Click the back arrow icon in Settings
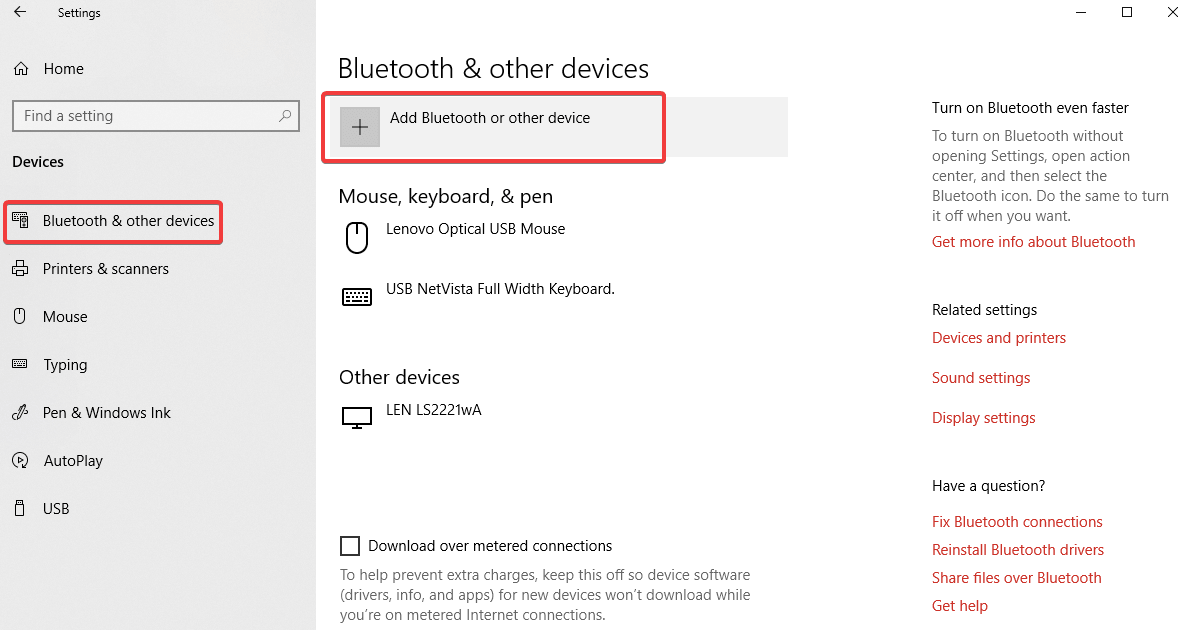Screen dimensions: 1191x630 pos(20,12)
